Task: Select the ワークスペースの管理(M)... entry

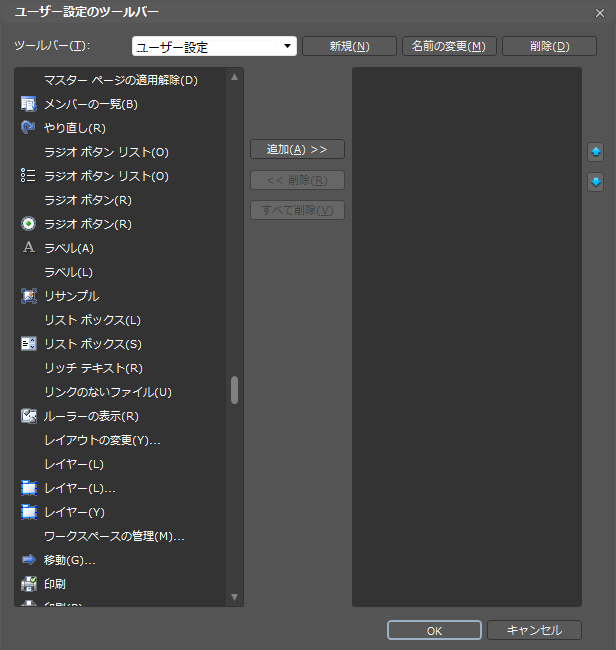Action: [x=121, y=536]
